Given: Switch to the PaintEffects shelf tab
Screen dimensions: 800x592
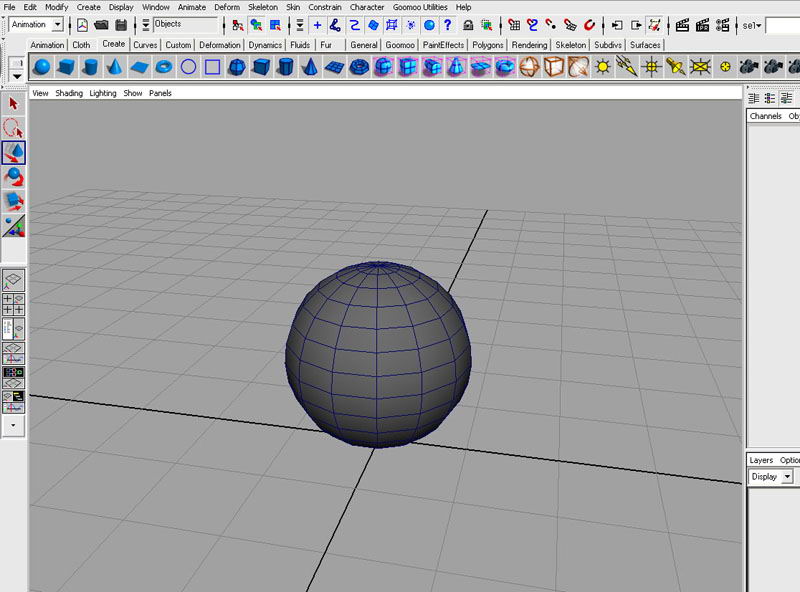Looking at the screenshot, I should [443, 45].
